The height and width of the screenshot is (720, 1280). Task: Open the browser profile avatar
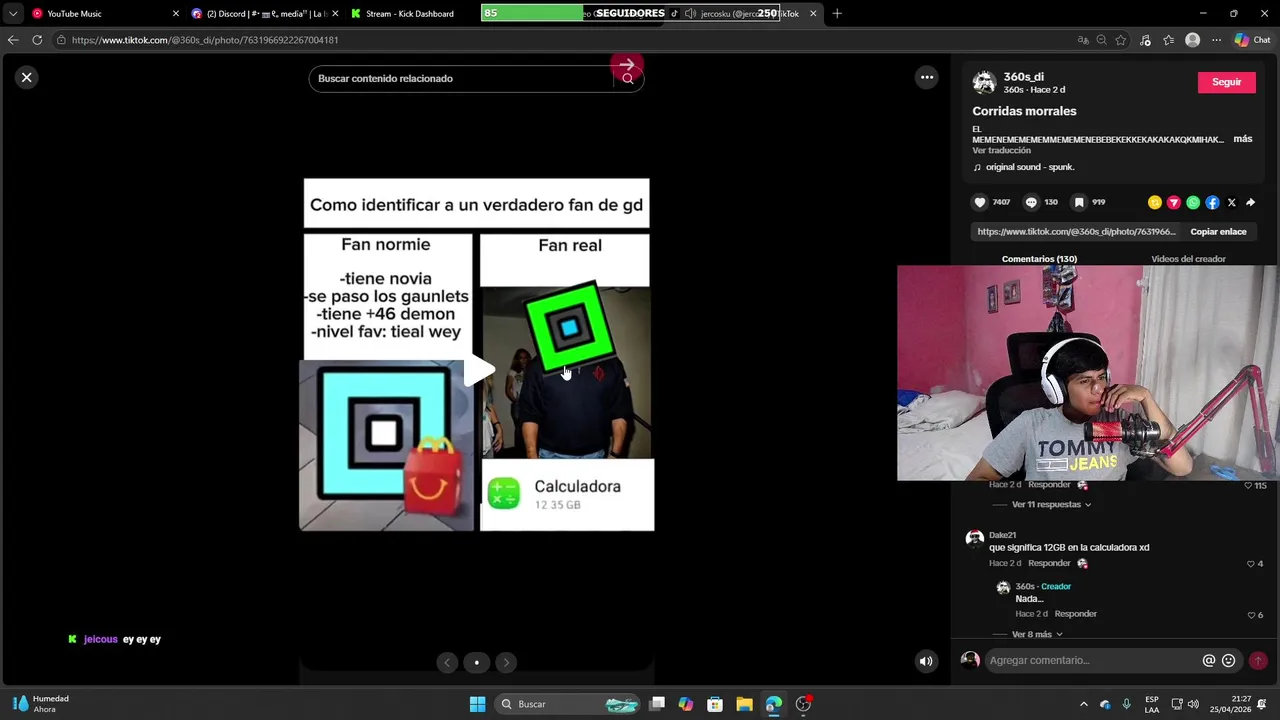[1192, 40]
